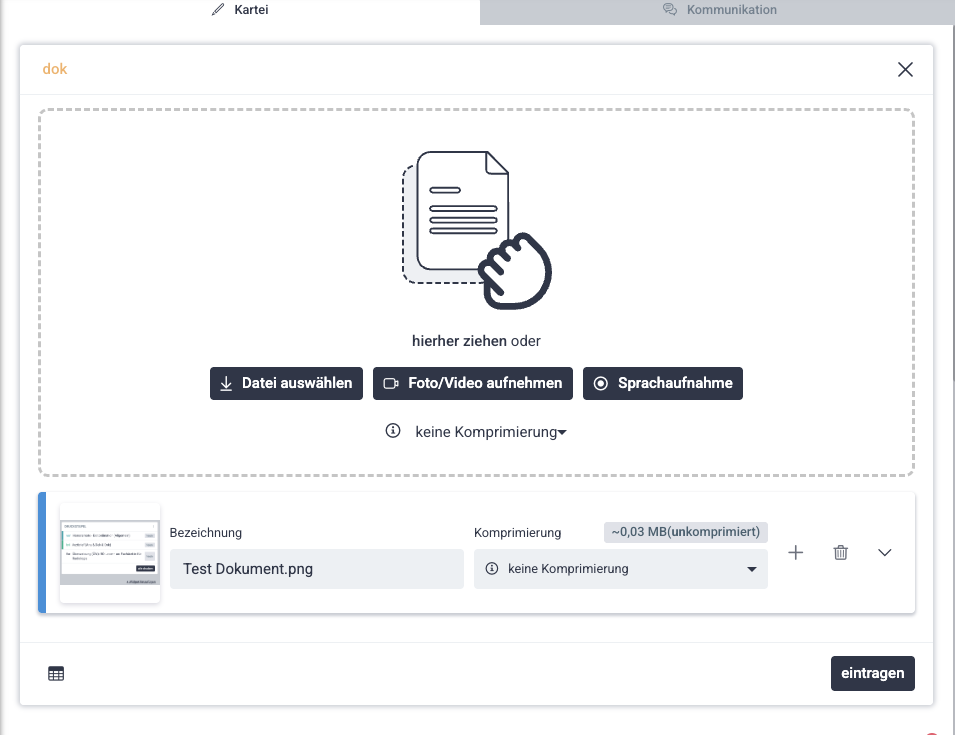Image resolution: width=955 pixels, height=735 pixels.
Task: Delete the file with trash icon
Action: tap(841, 552)
